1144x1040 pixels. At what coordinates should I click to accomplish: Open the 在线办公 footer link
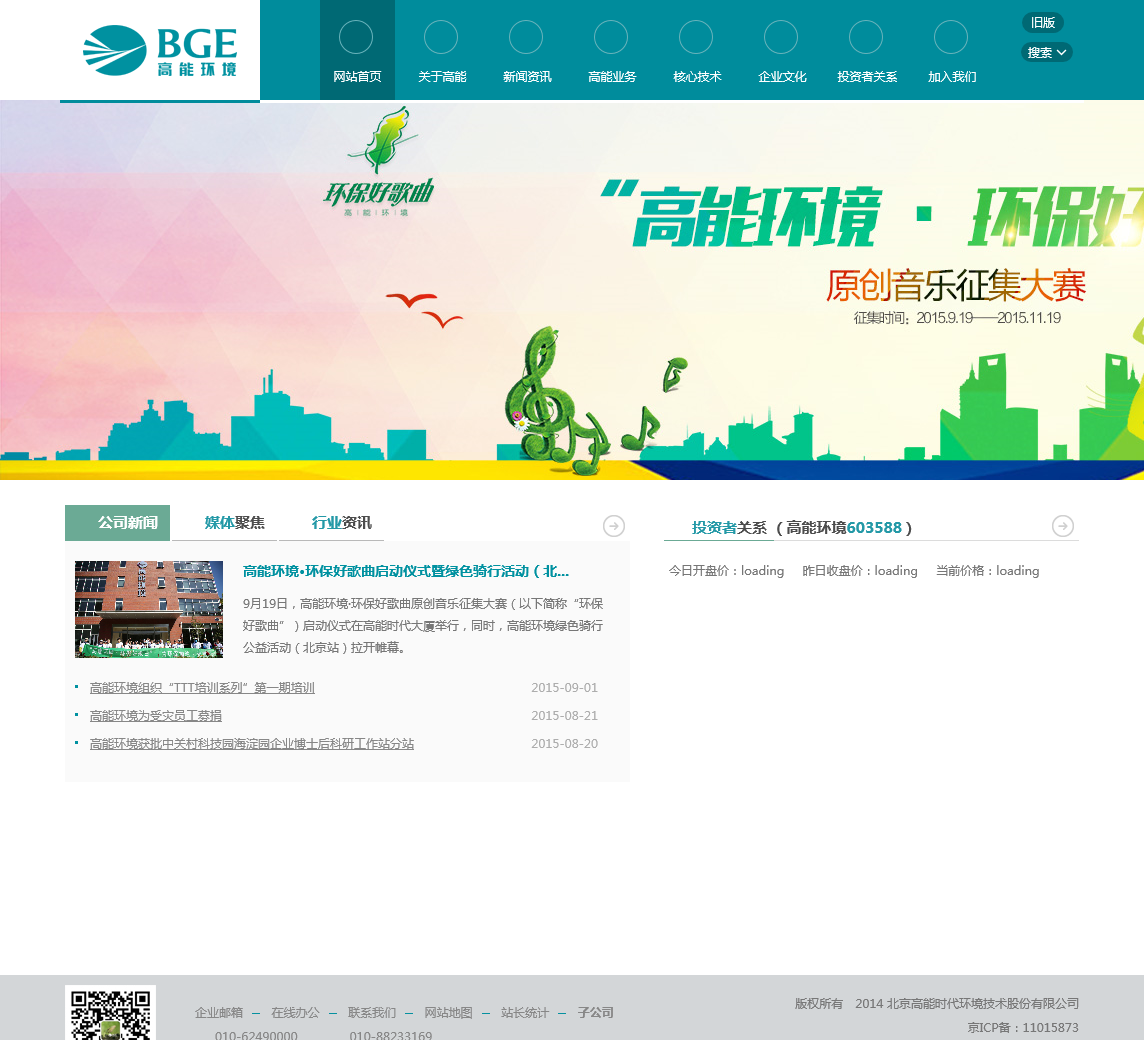click(295, 1012)
